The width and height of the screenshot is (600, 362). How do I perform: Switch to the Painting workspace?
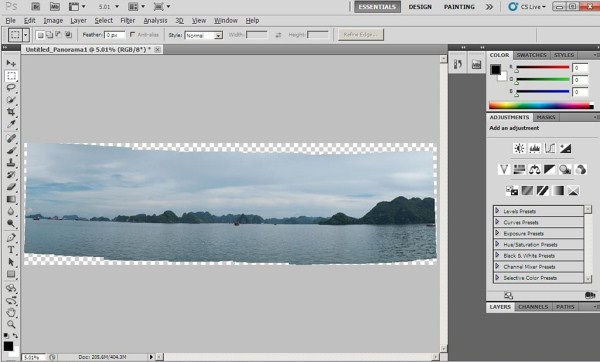(459, 7)
